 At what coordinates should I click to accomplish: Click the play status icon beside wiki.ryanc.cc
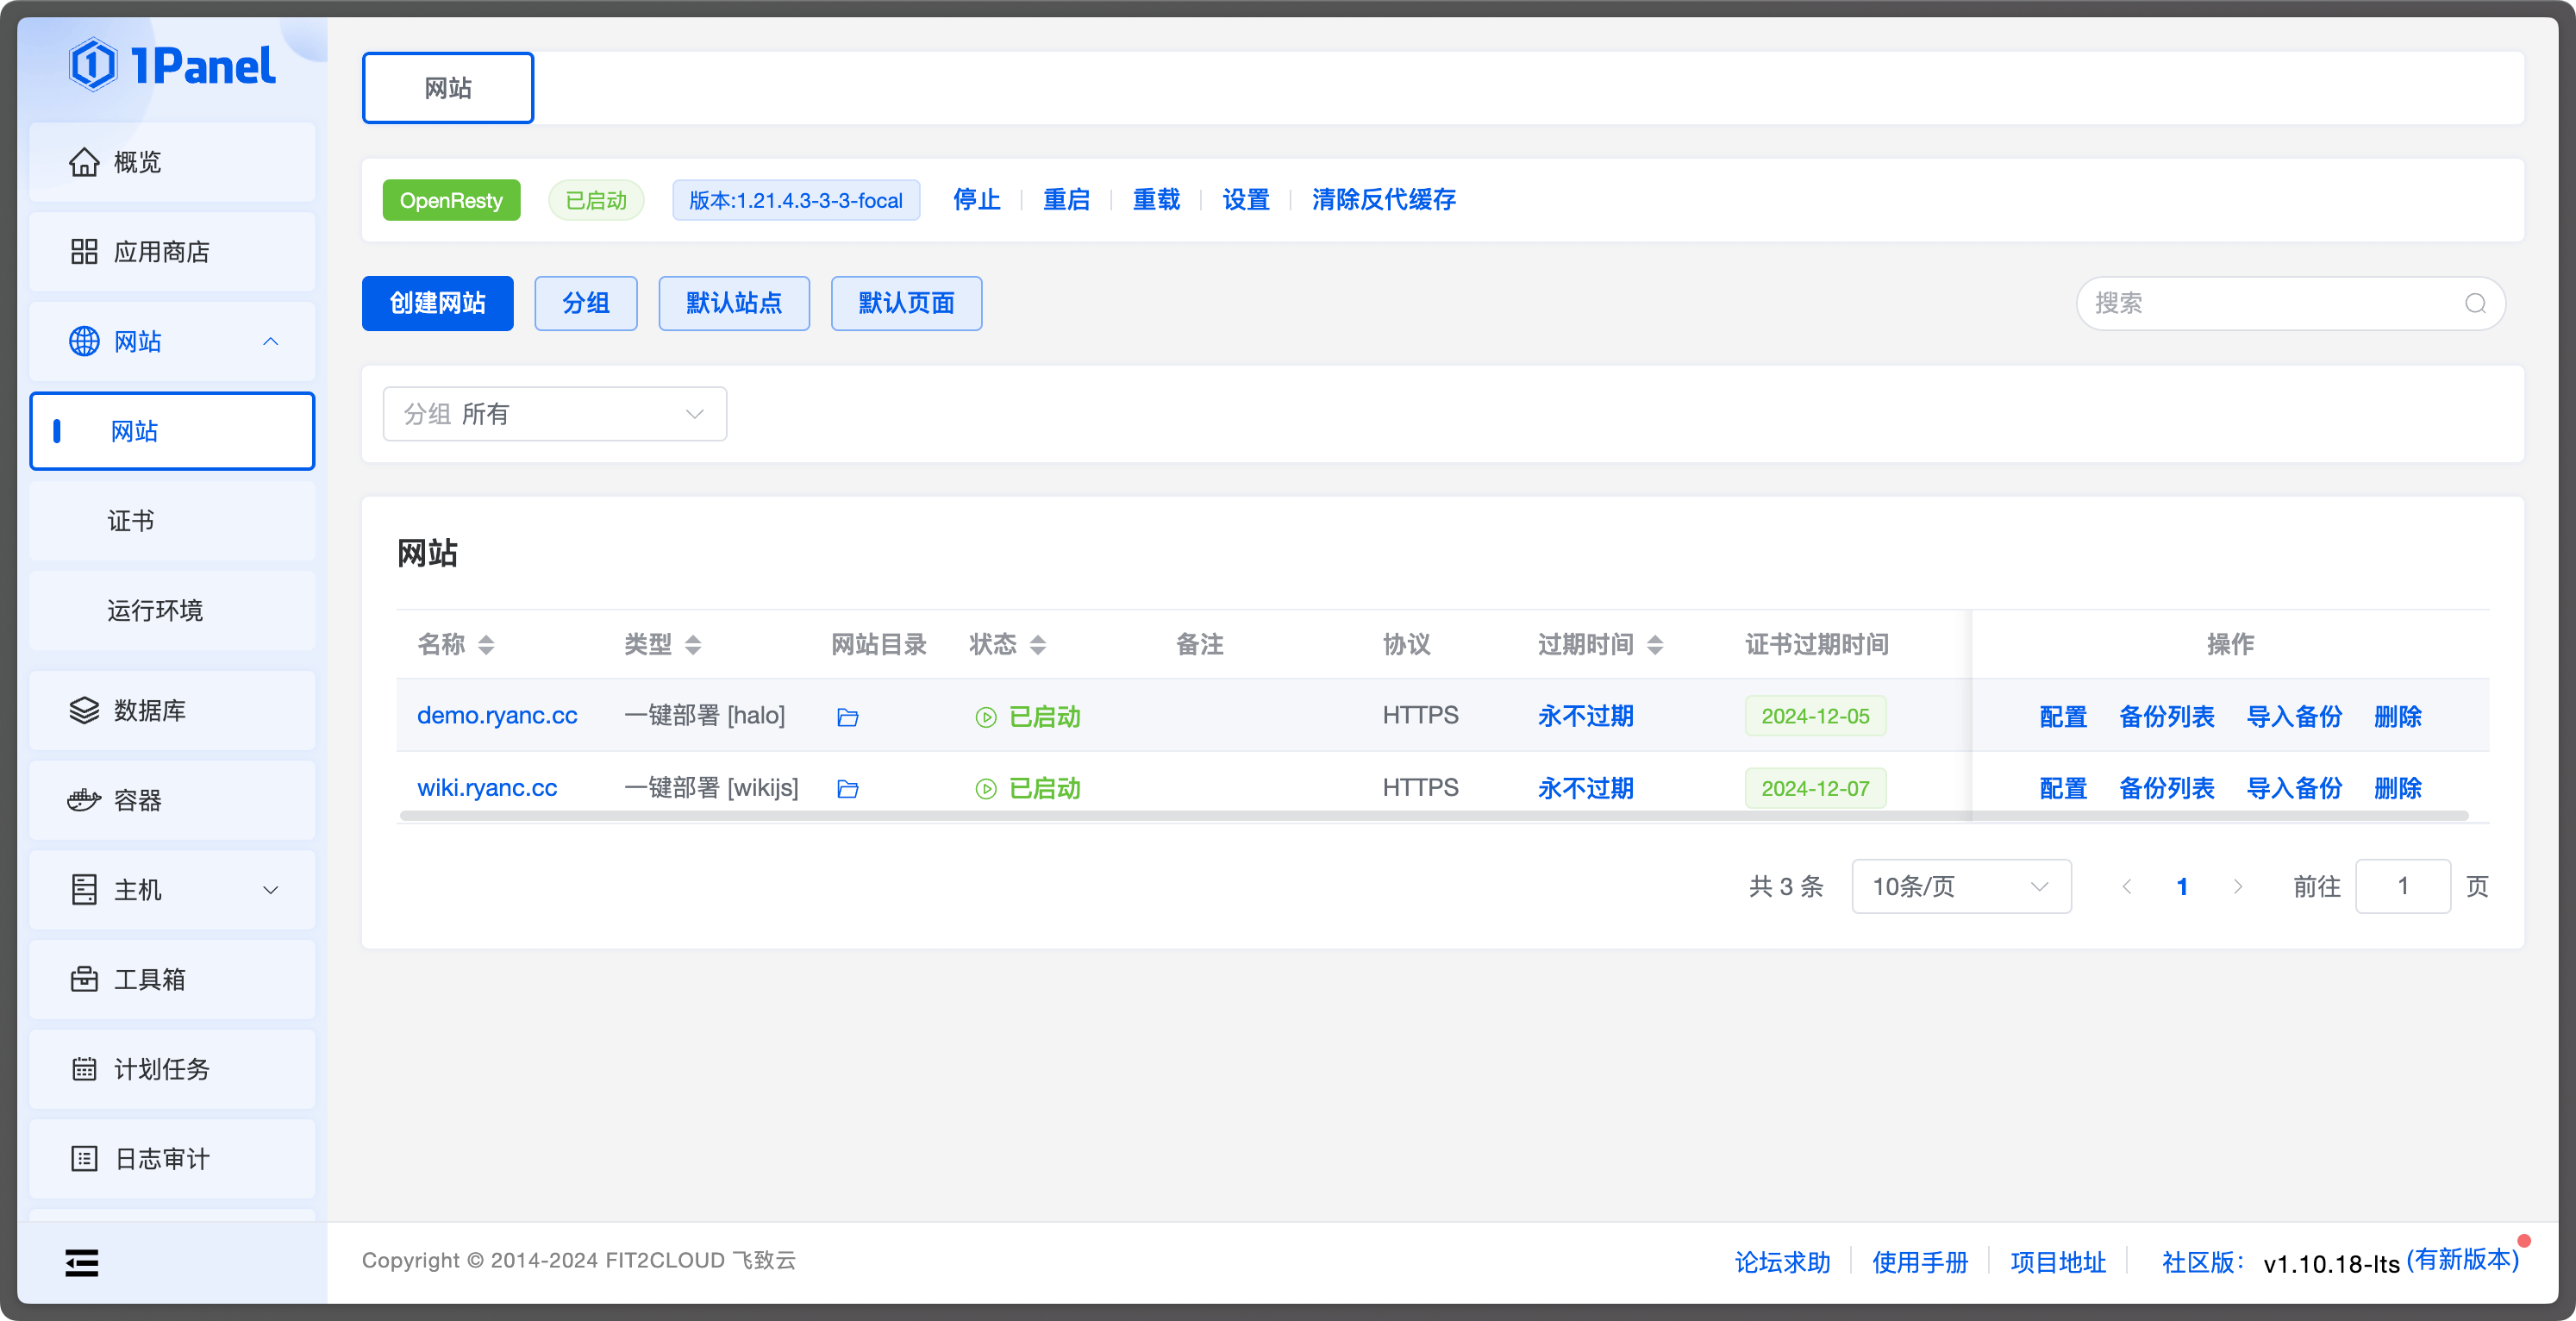coord(985,788)
